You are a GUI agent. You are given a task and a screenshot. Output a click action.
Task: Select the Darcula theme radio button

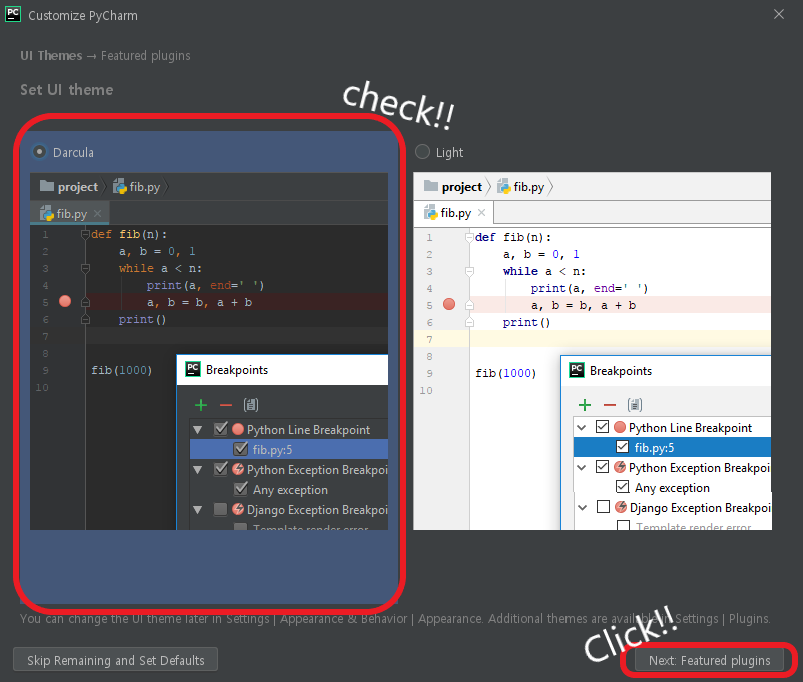(39, 152)
